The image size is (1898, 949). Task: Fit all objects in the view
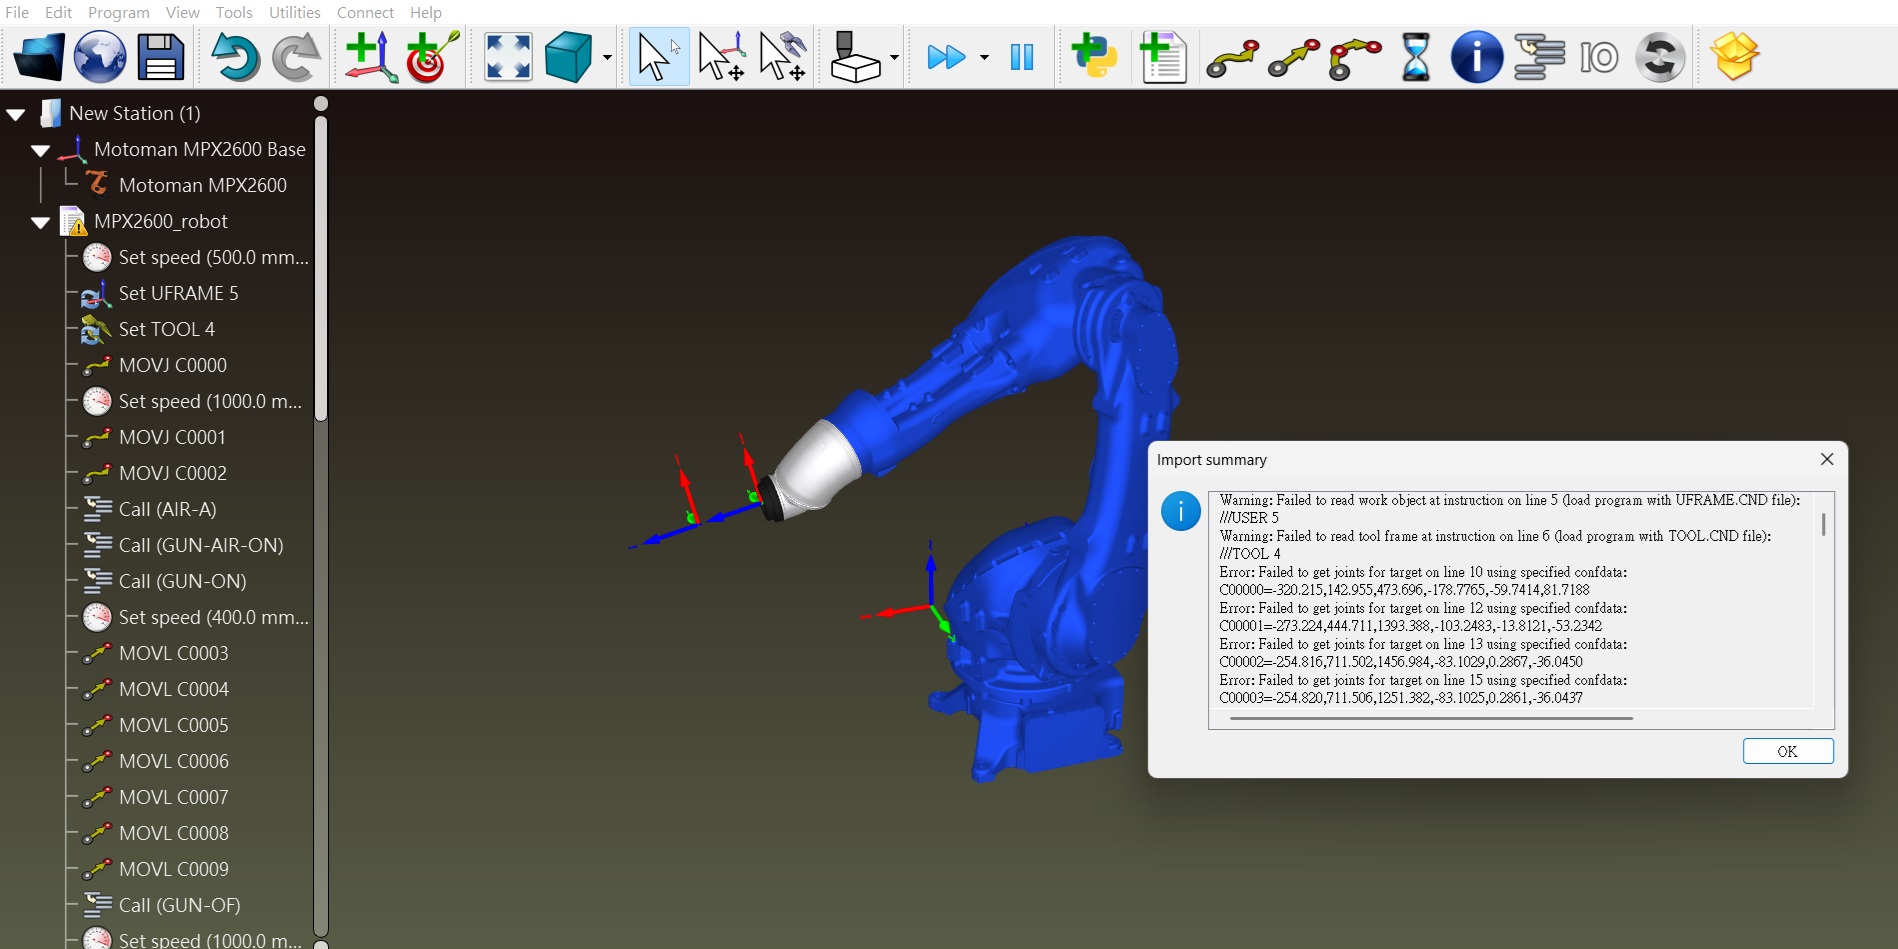508,57
